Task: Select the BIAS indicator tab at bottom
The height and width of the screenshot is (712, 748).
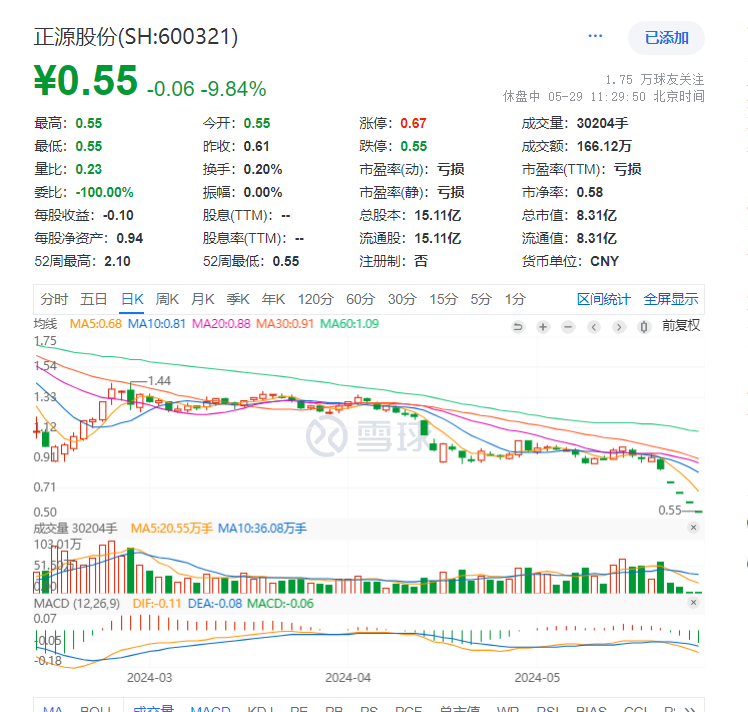Action: pos(591,708)
